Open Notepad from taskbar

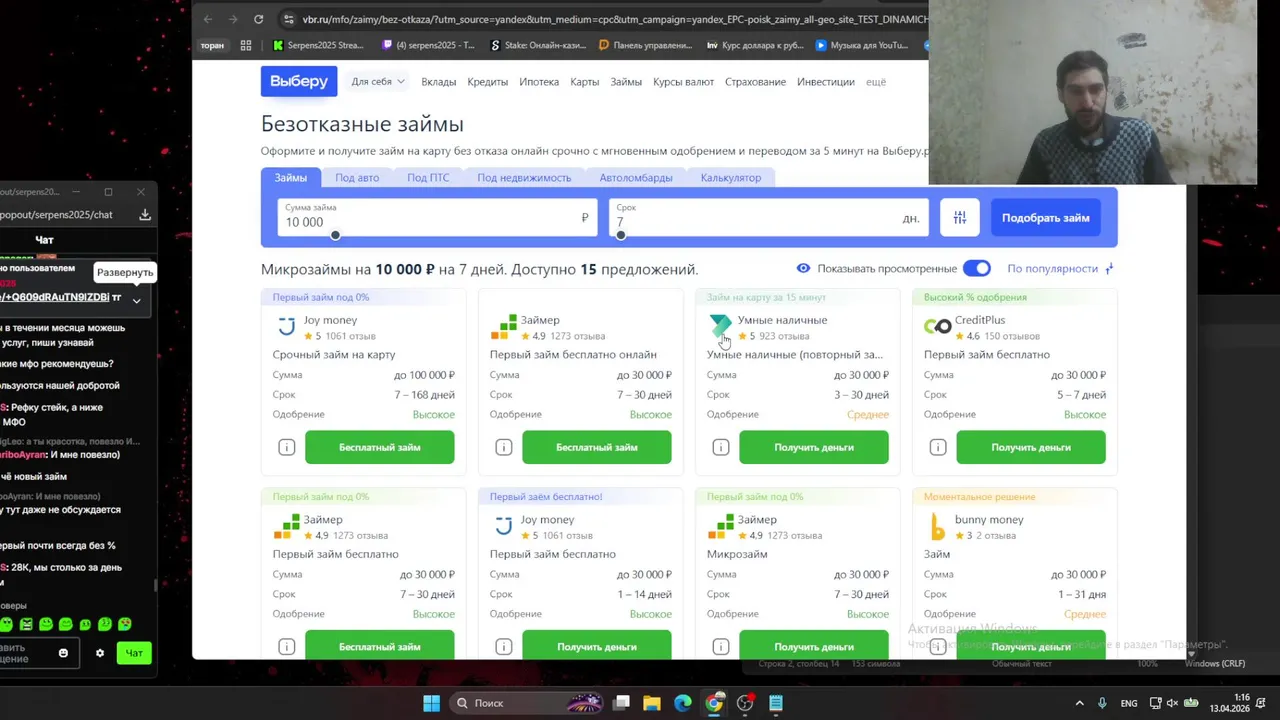(x=776, y=703)
